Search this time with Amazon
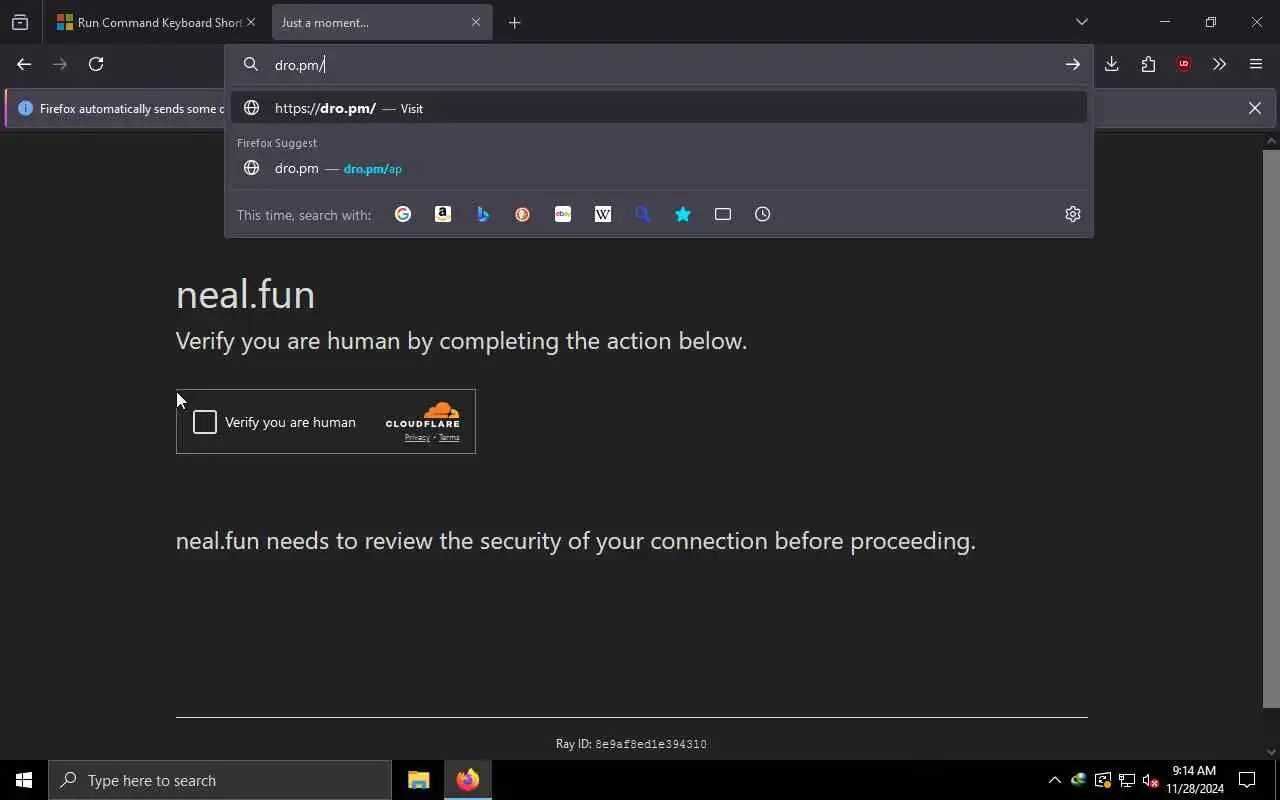The width and height of the screenshot is (1280, 800). (443, 214)
